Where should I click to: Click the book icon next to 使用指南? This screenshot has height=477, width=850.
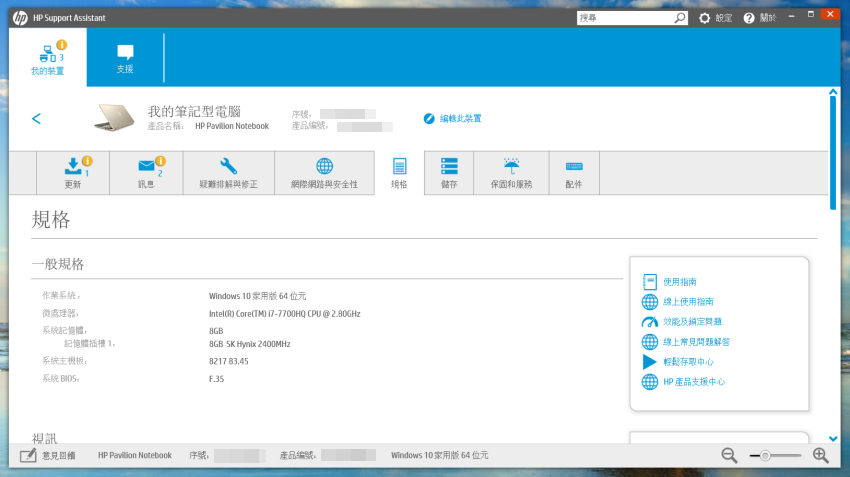point(649,282)
